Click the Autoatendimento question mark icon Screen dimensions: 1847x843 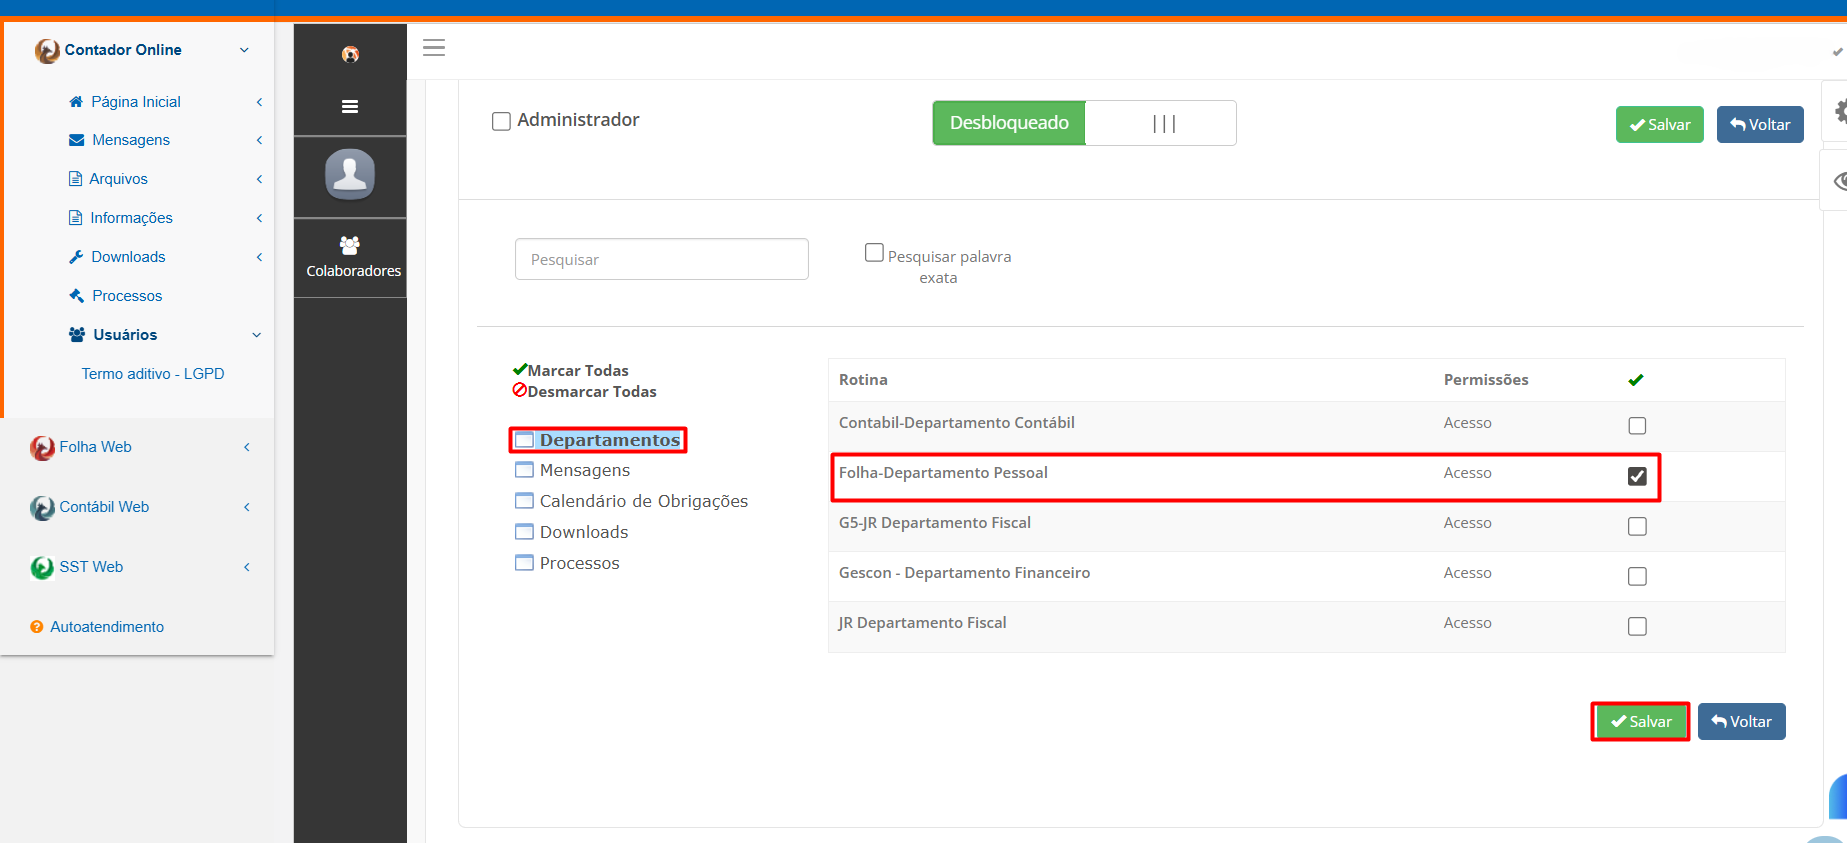point(37,627)
